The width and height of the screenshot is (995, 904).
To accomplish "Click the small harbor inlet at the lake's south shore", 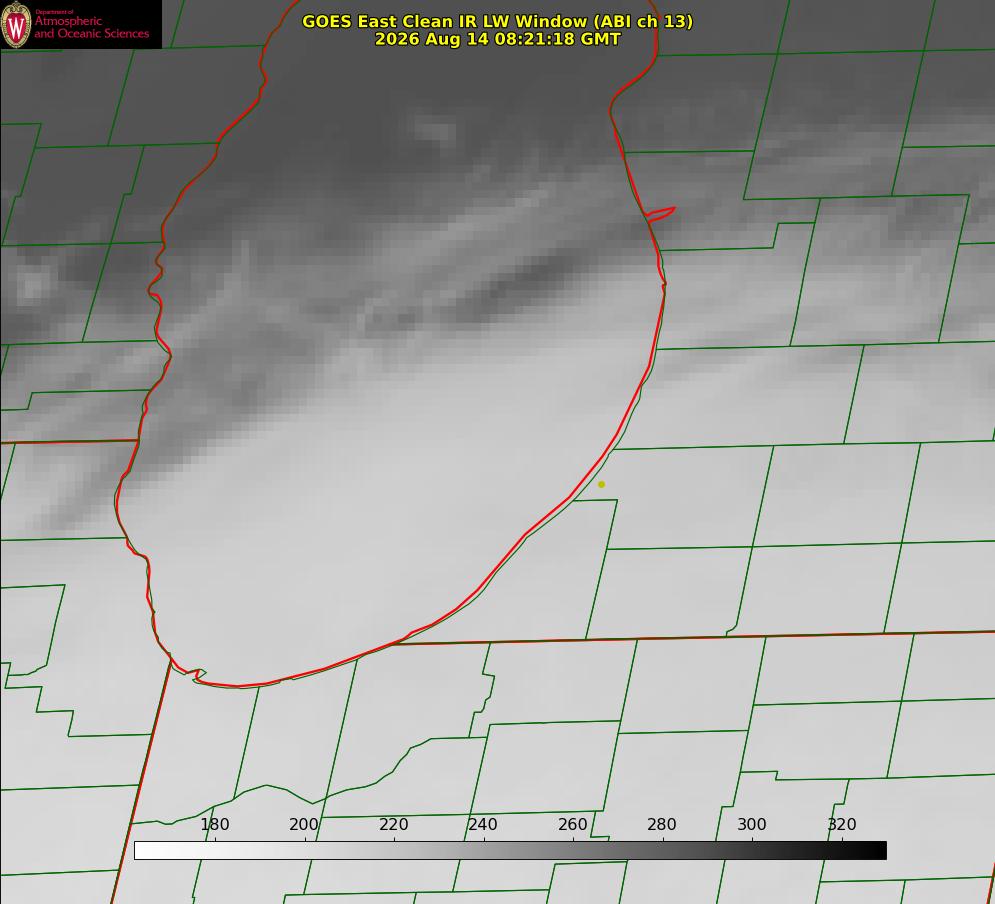I will 195,675.
